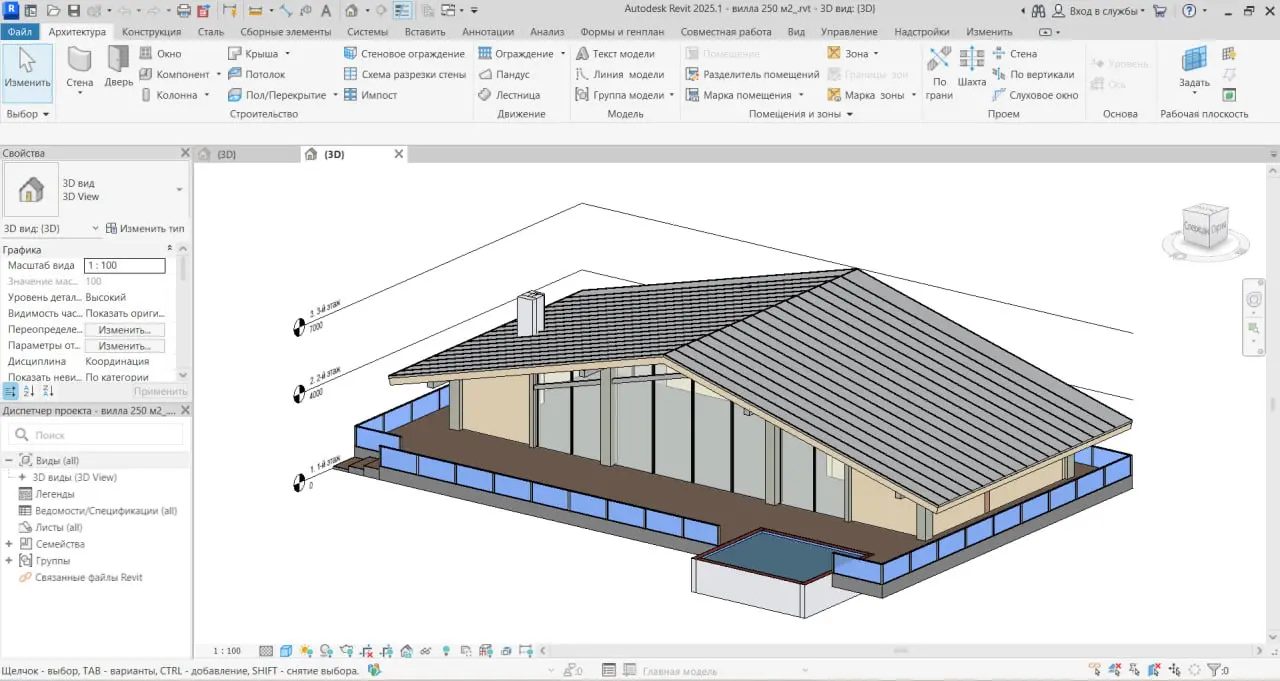Select the Дверь (Door) tool
1280x681 pixels.
[117, 74]
